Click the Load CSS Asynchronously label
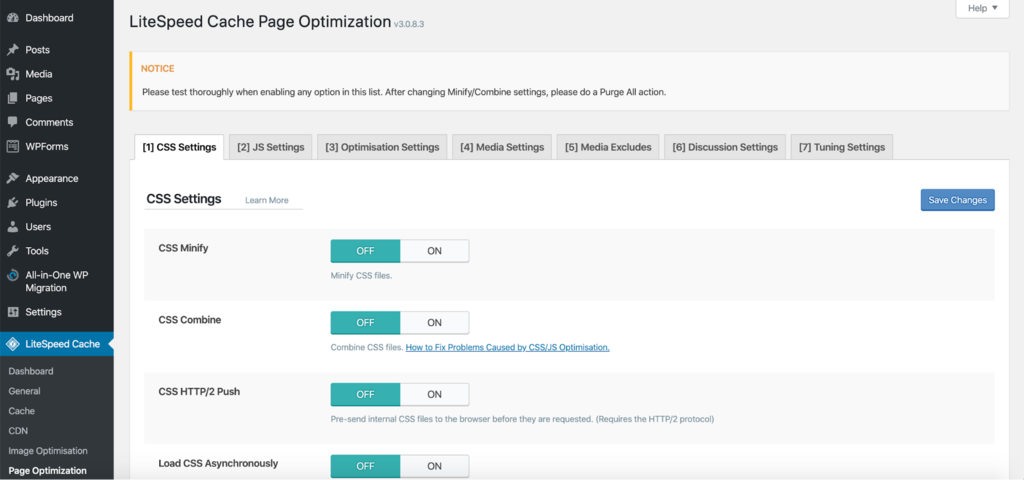 (218, 463)
